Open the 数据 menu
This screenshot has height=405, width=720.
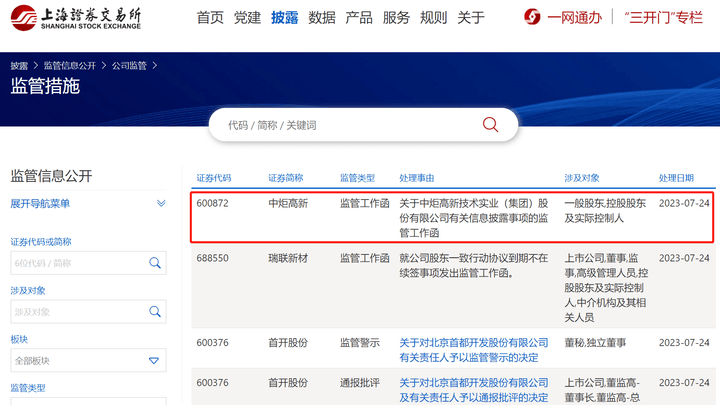coord(321,18)
